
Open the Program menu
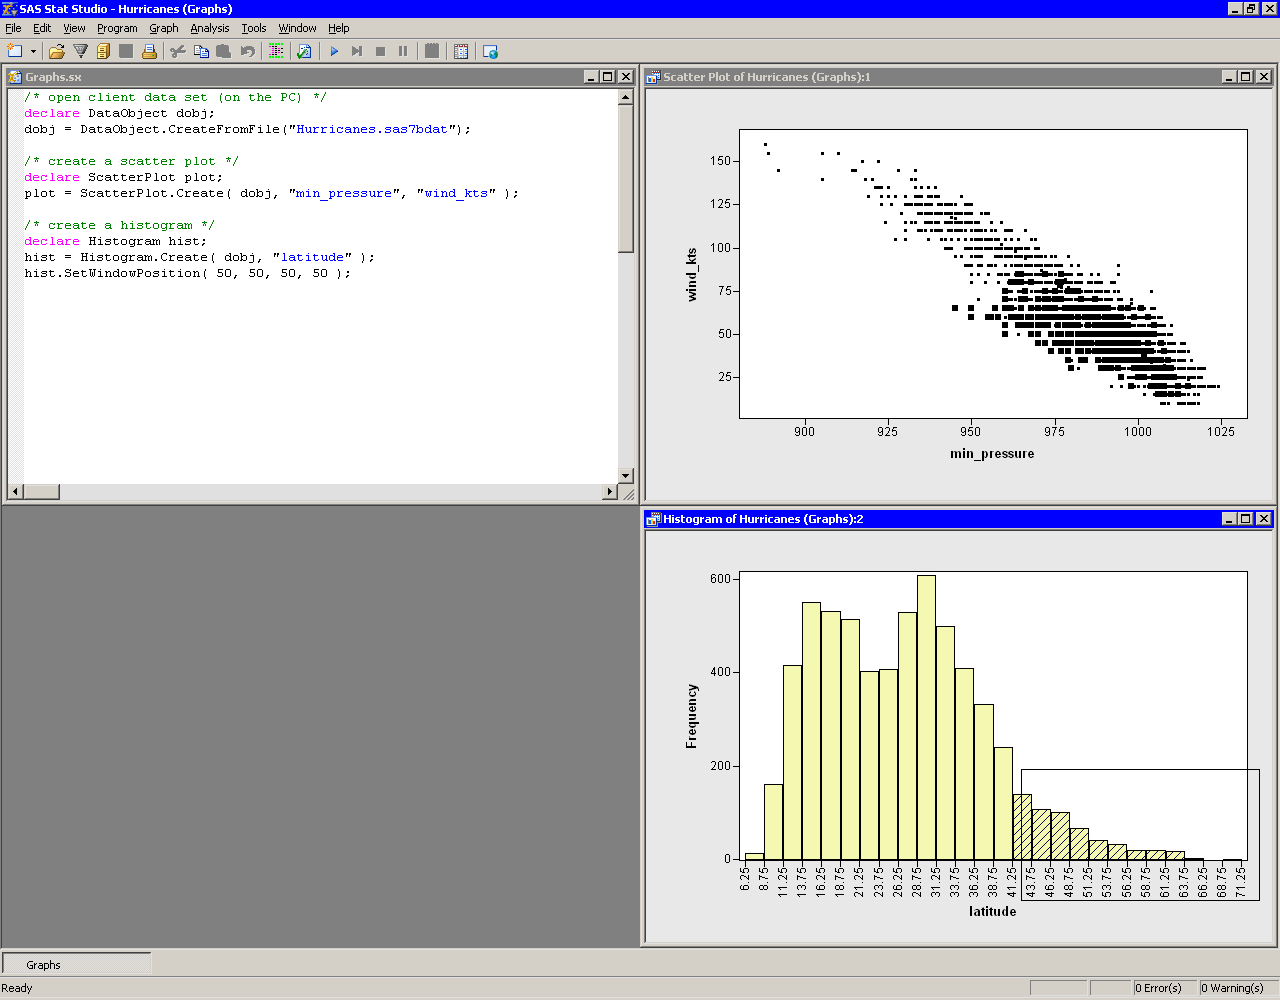pyautogui.click(x=117, y=28)
